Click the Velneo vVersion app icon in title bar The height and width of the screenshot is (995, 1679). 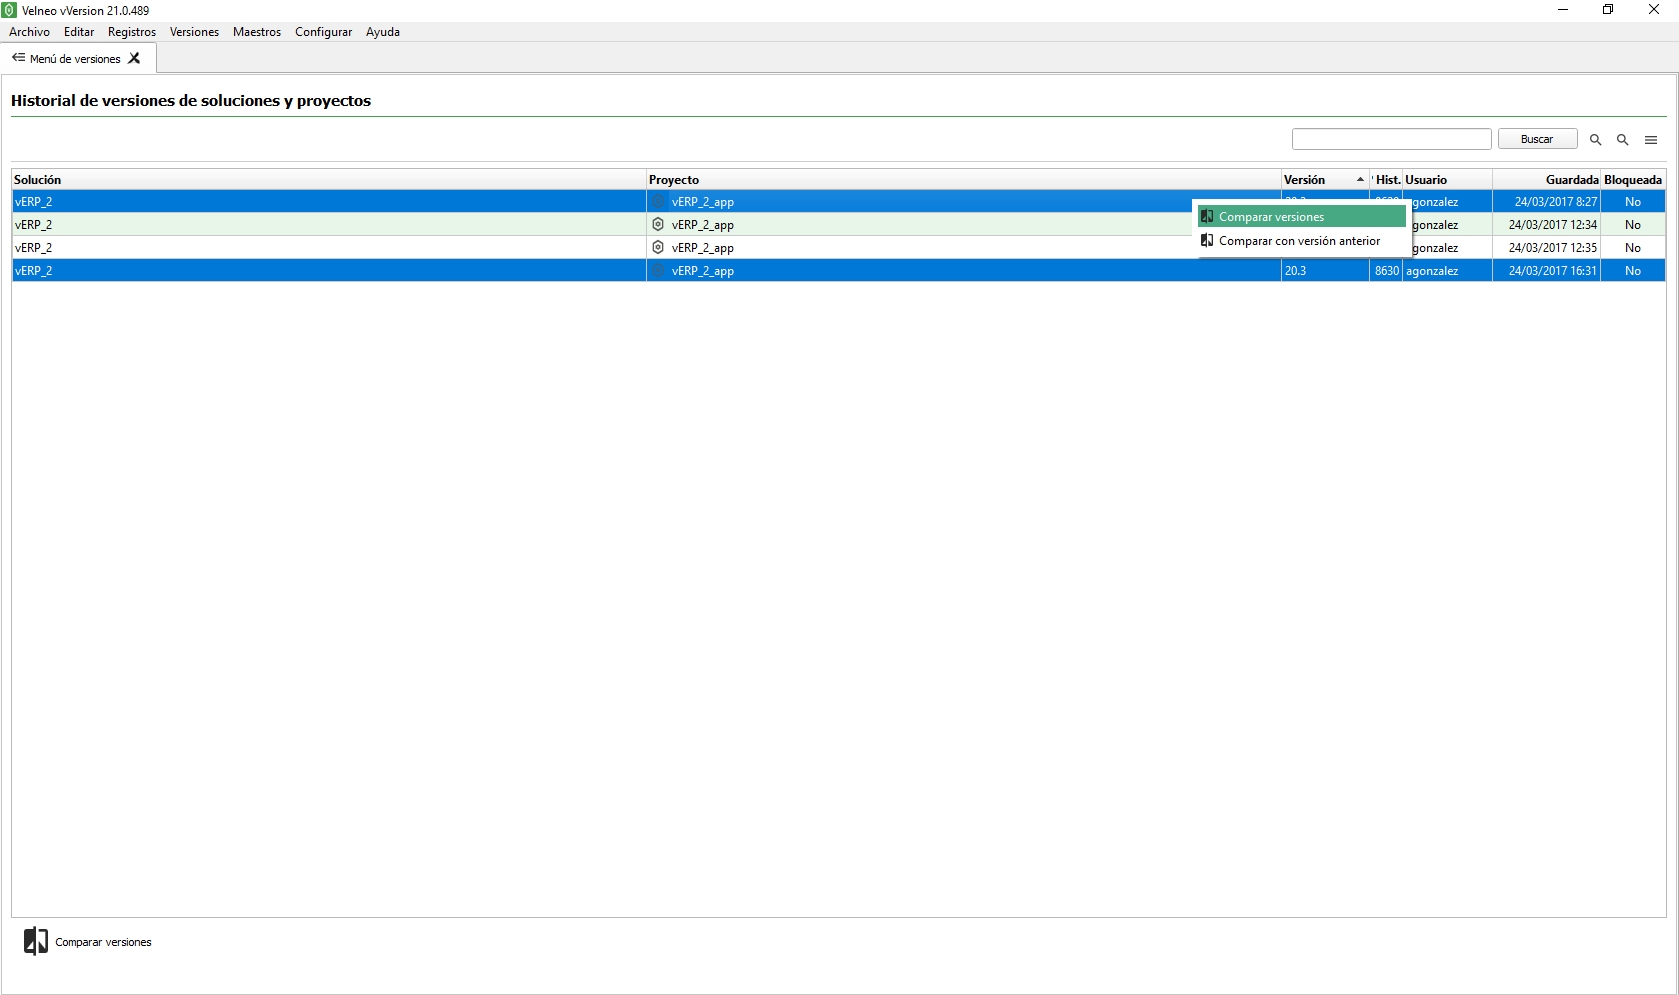(x=9, y=10)
